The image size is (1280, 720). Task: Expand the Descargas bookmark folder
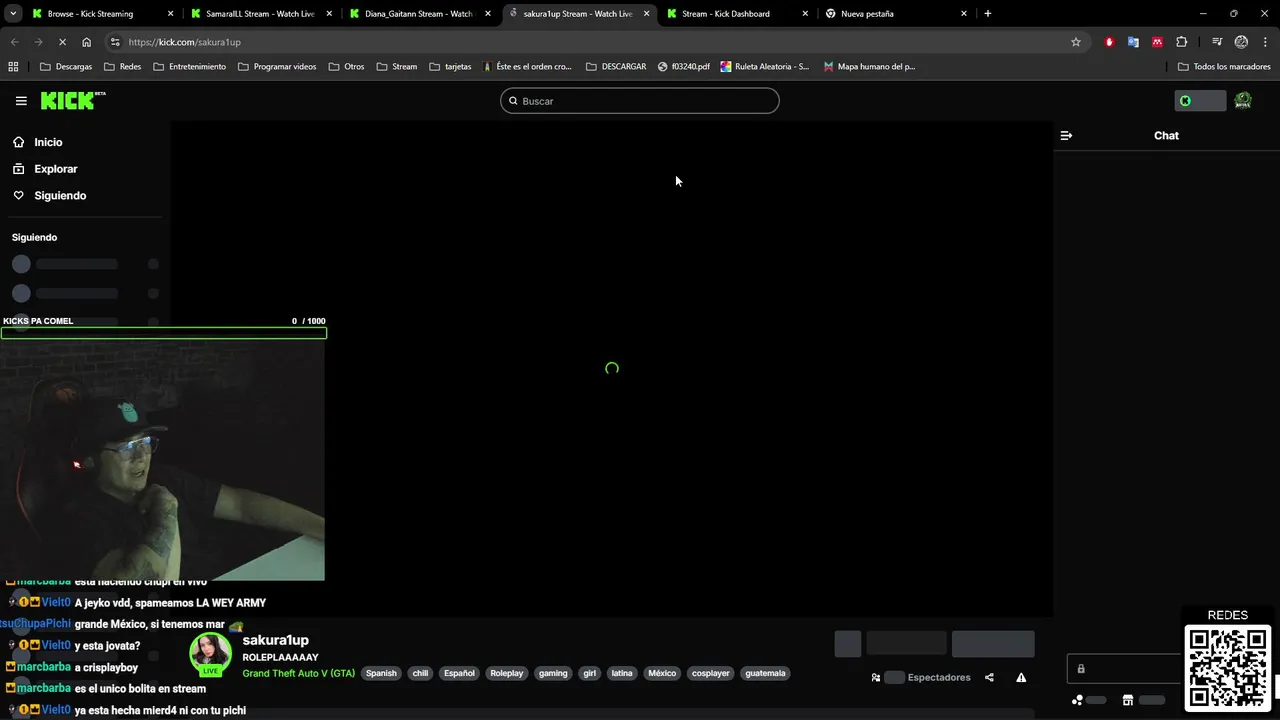point(66,67)
